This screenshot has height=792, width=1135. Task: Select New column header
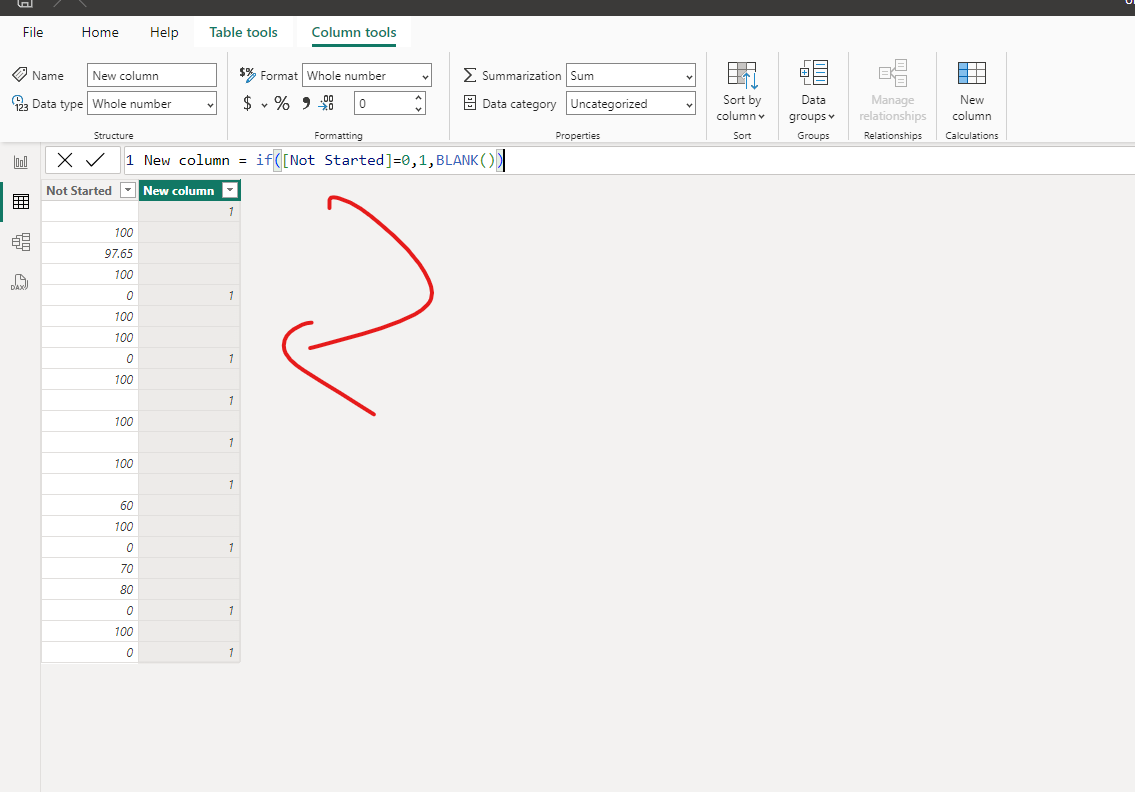179,190
